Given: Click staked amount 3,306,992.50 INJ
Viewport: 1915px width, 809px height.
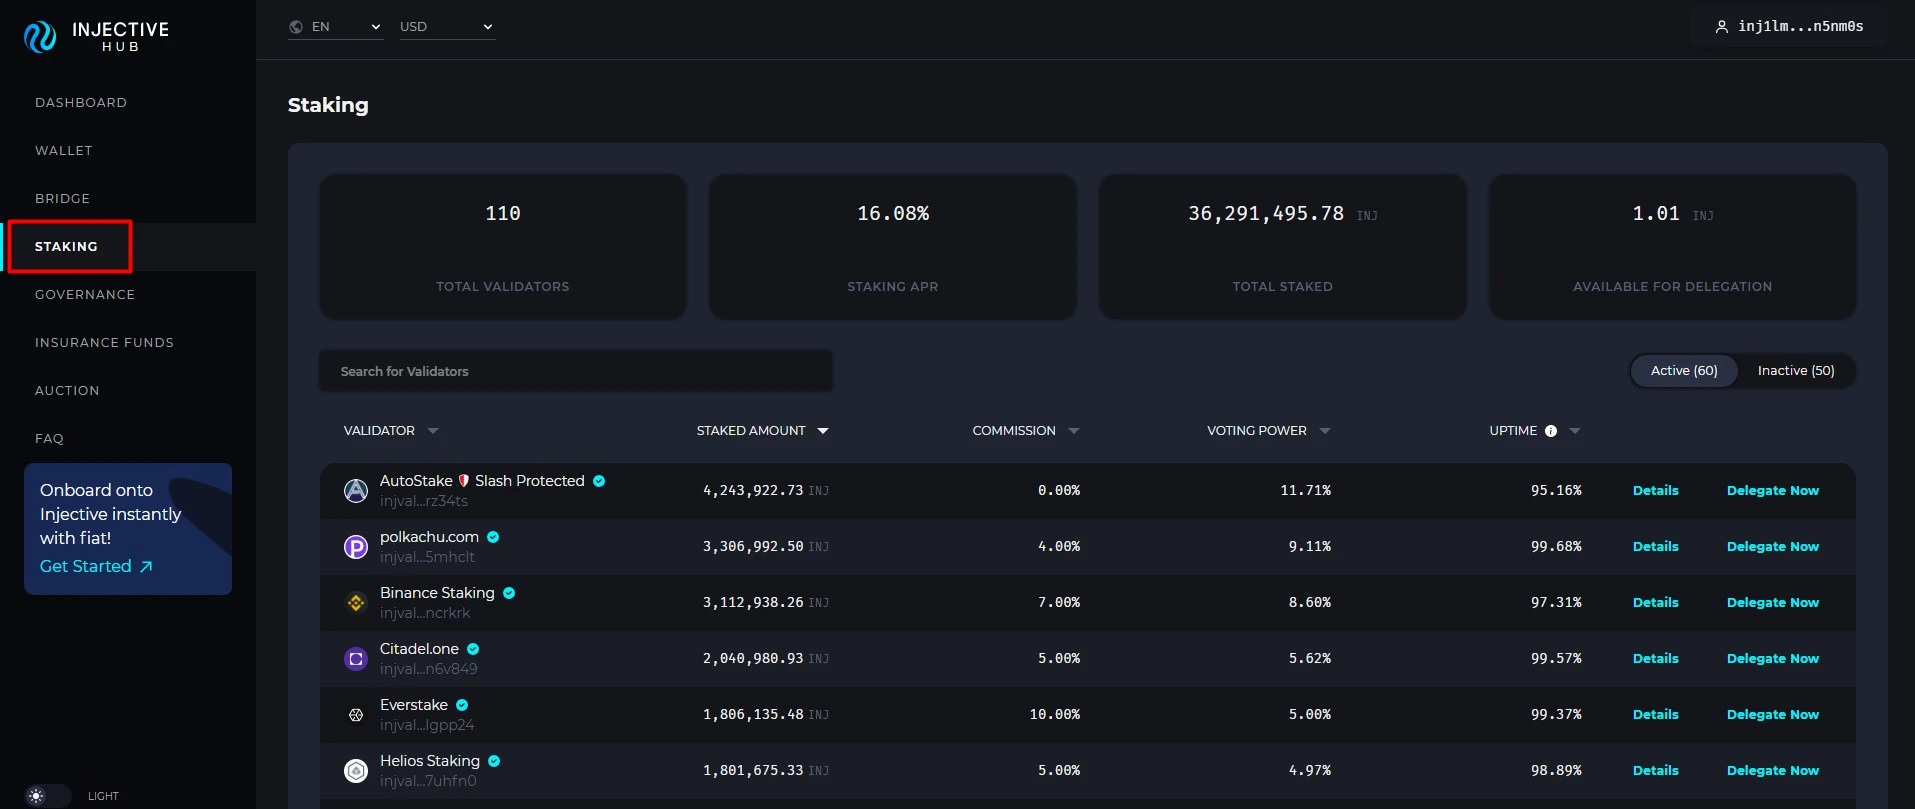Looking at the screenshot, I should coord(766,547).
